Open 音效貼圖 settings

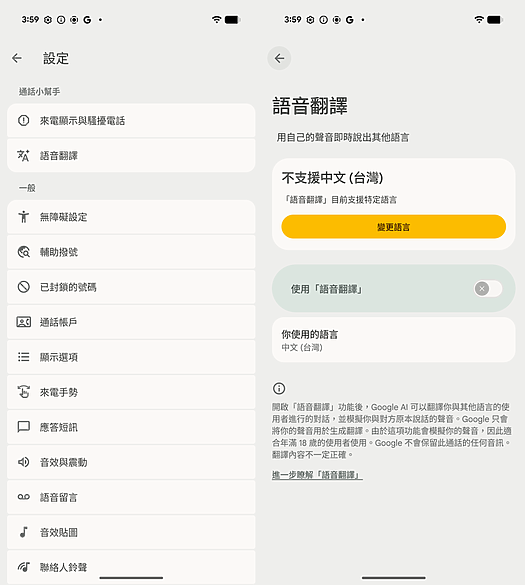click(131, 532)
